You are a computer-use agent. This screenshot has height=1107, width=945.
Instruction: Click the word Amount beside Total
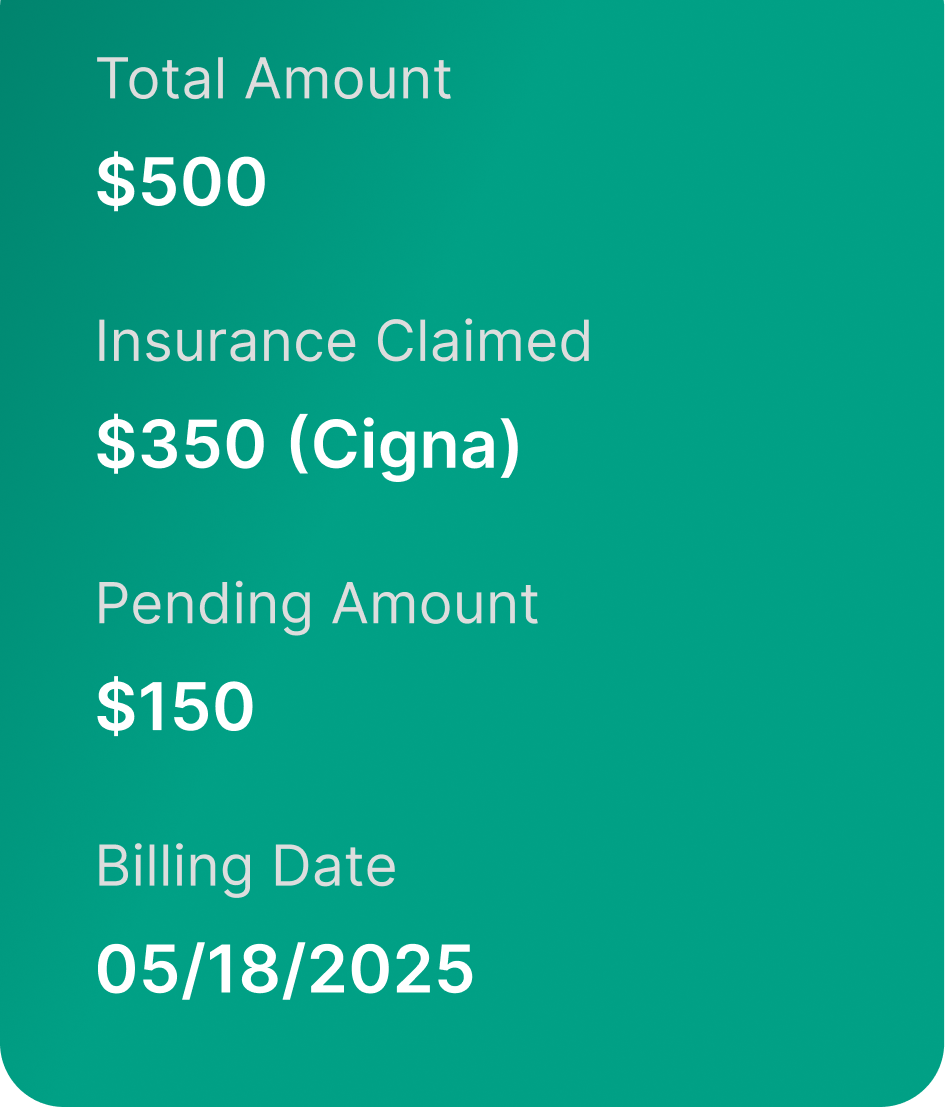pyautogui.click(x=348, y=79)
